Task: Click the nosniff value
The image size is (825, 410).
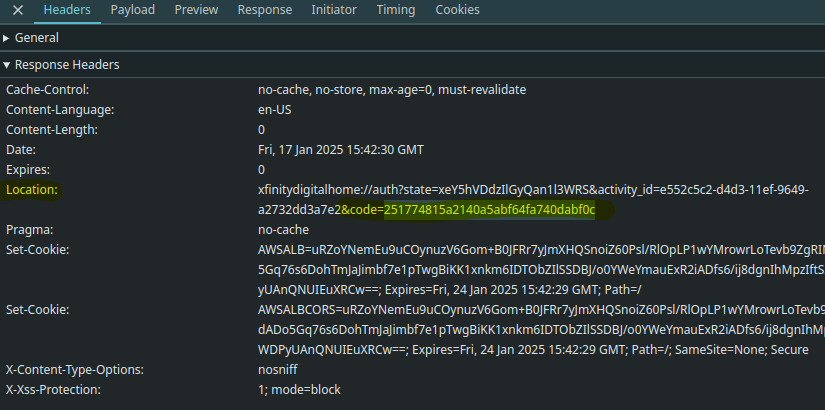Action: [x=277, y=370]
